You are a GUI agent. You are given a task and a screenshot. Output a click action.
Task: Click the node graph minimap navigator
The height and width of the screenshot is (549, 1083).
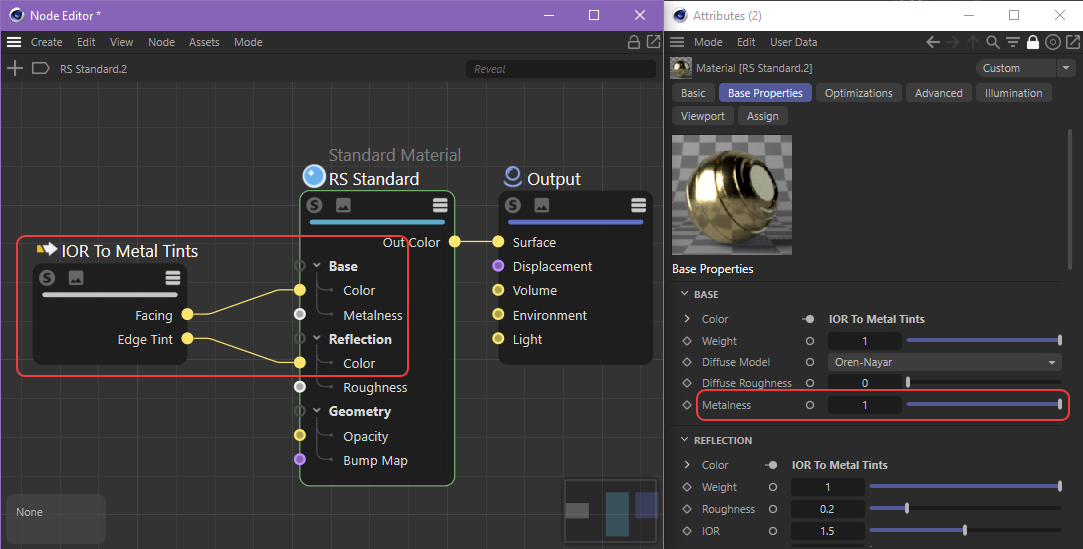coord(611,510)
